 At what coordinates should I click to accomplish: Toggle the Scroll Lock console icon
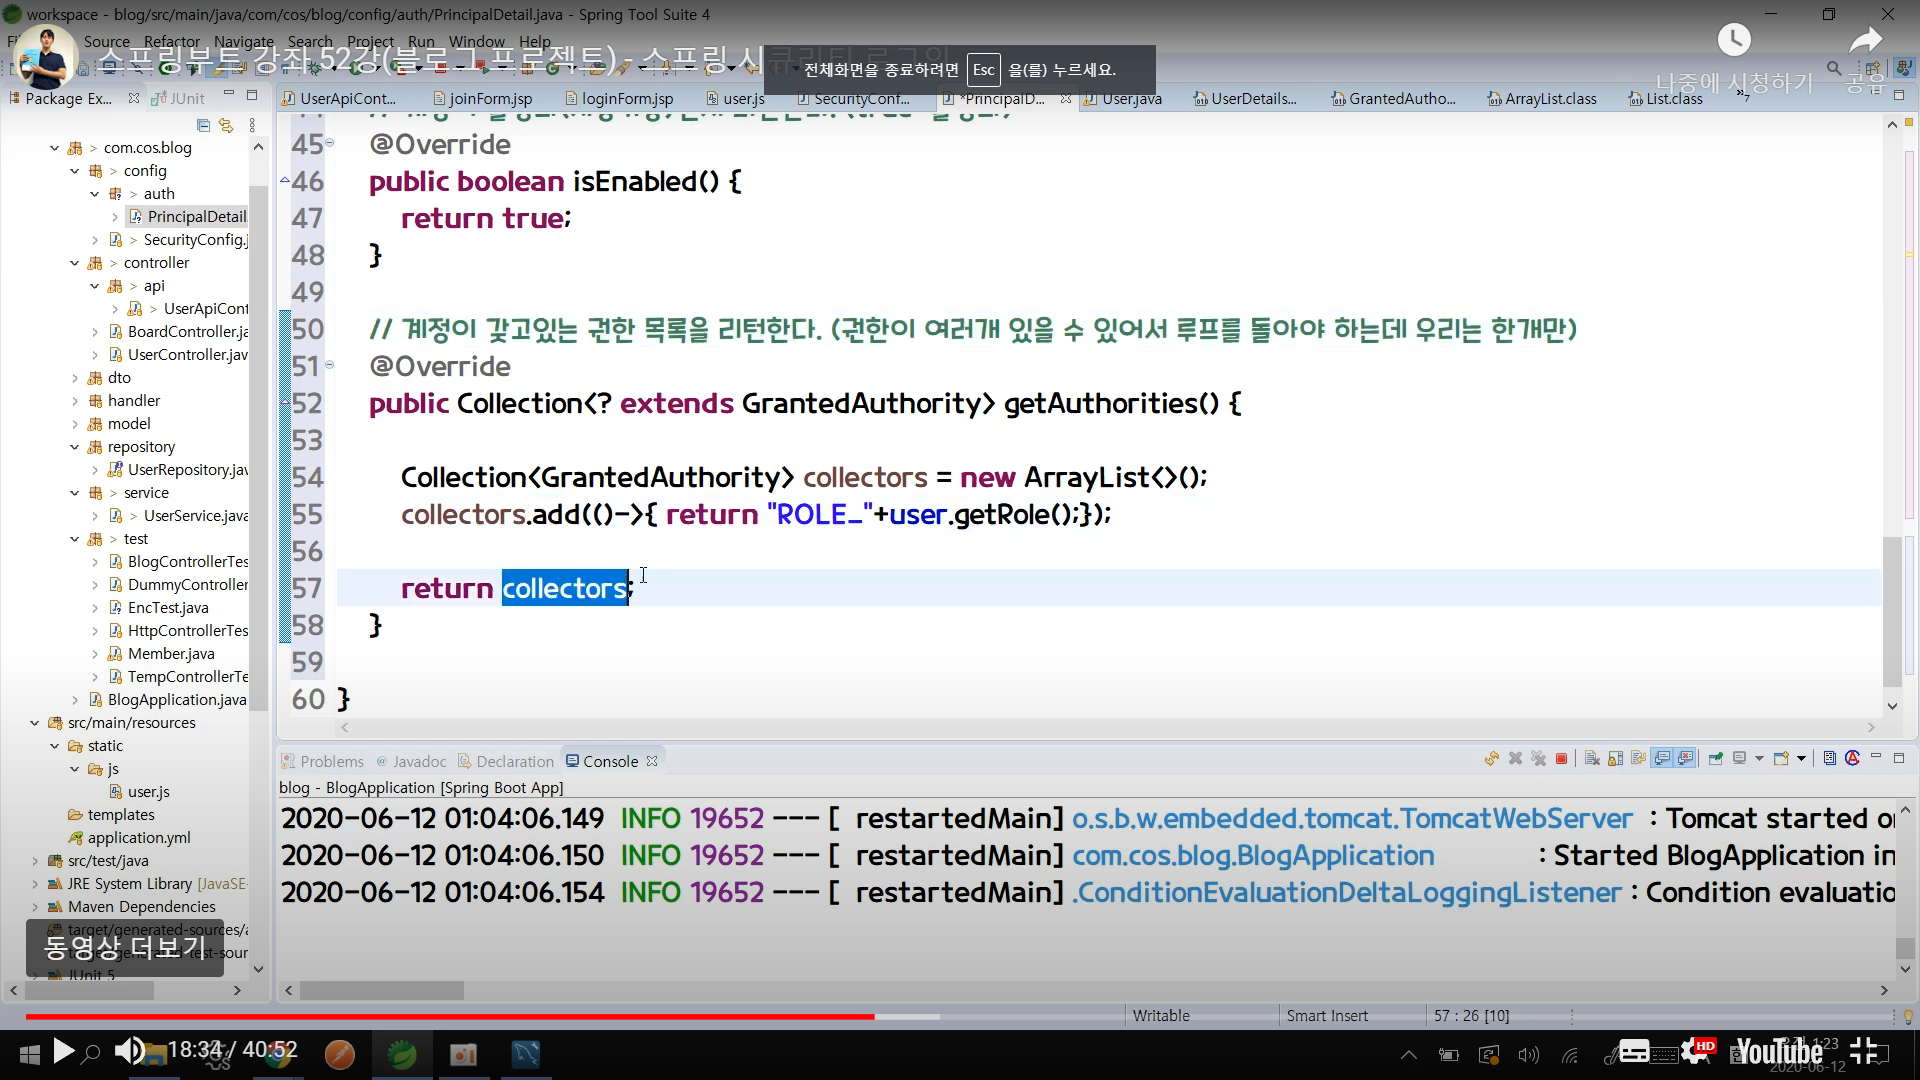pos(1615,759)
